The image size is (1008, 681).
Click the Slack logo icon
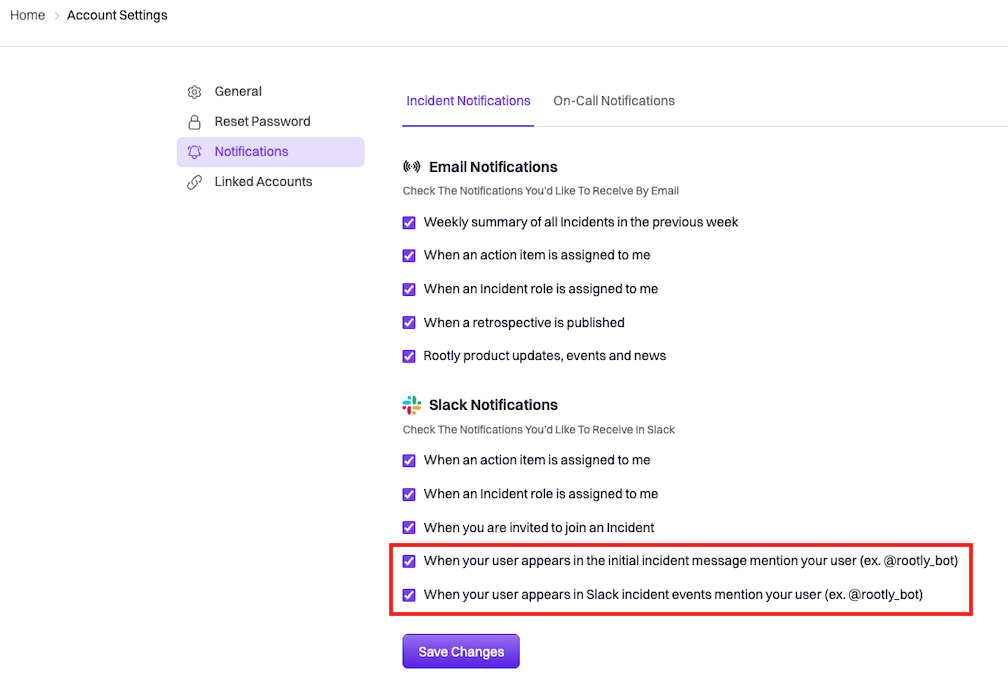tap(411, 405)
